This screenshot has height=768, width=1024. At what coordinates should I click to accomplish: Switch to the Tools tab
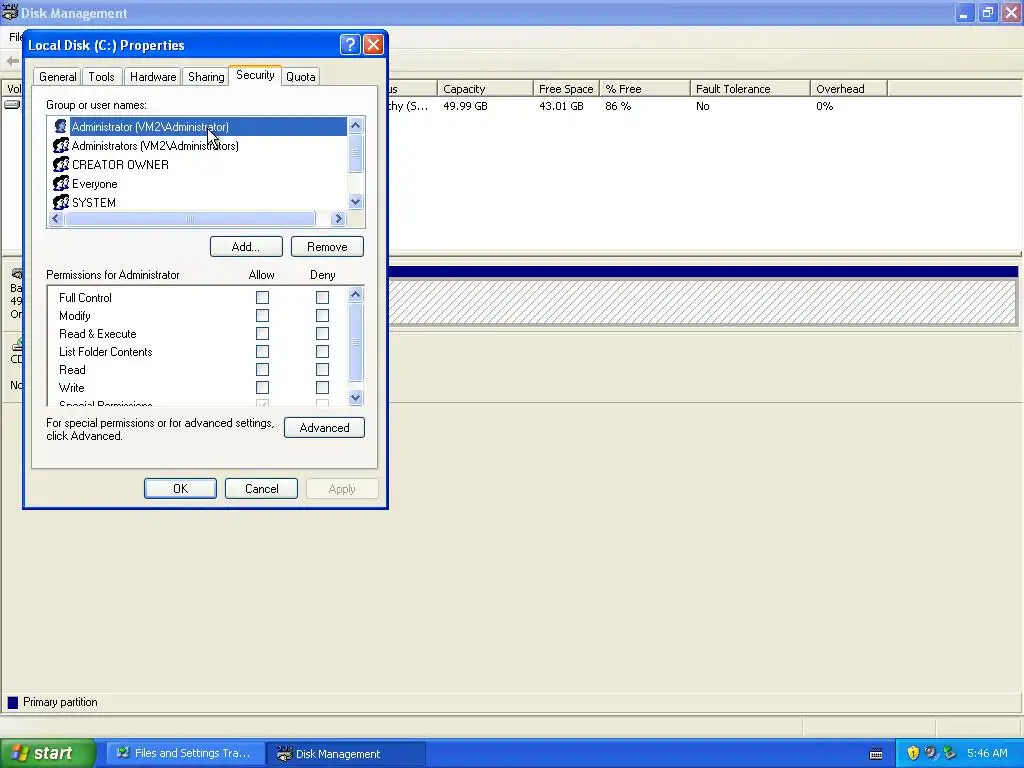click(x=101, y=77)
